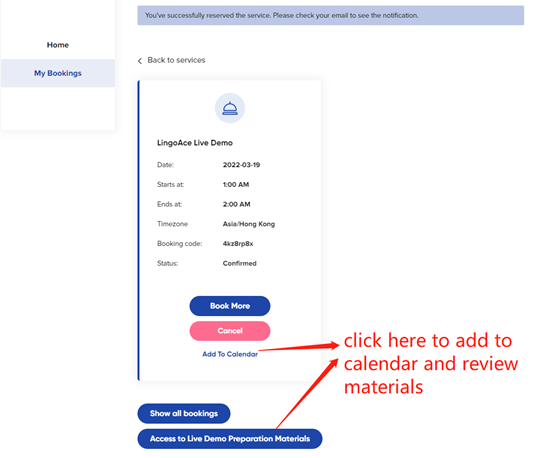Click the back chevron arrow icon
Viewport: 554px width, 458px height.
pyautogui.click(x=140, y=61)
